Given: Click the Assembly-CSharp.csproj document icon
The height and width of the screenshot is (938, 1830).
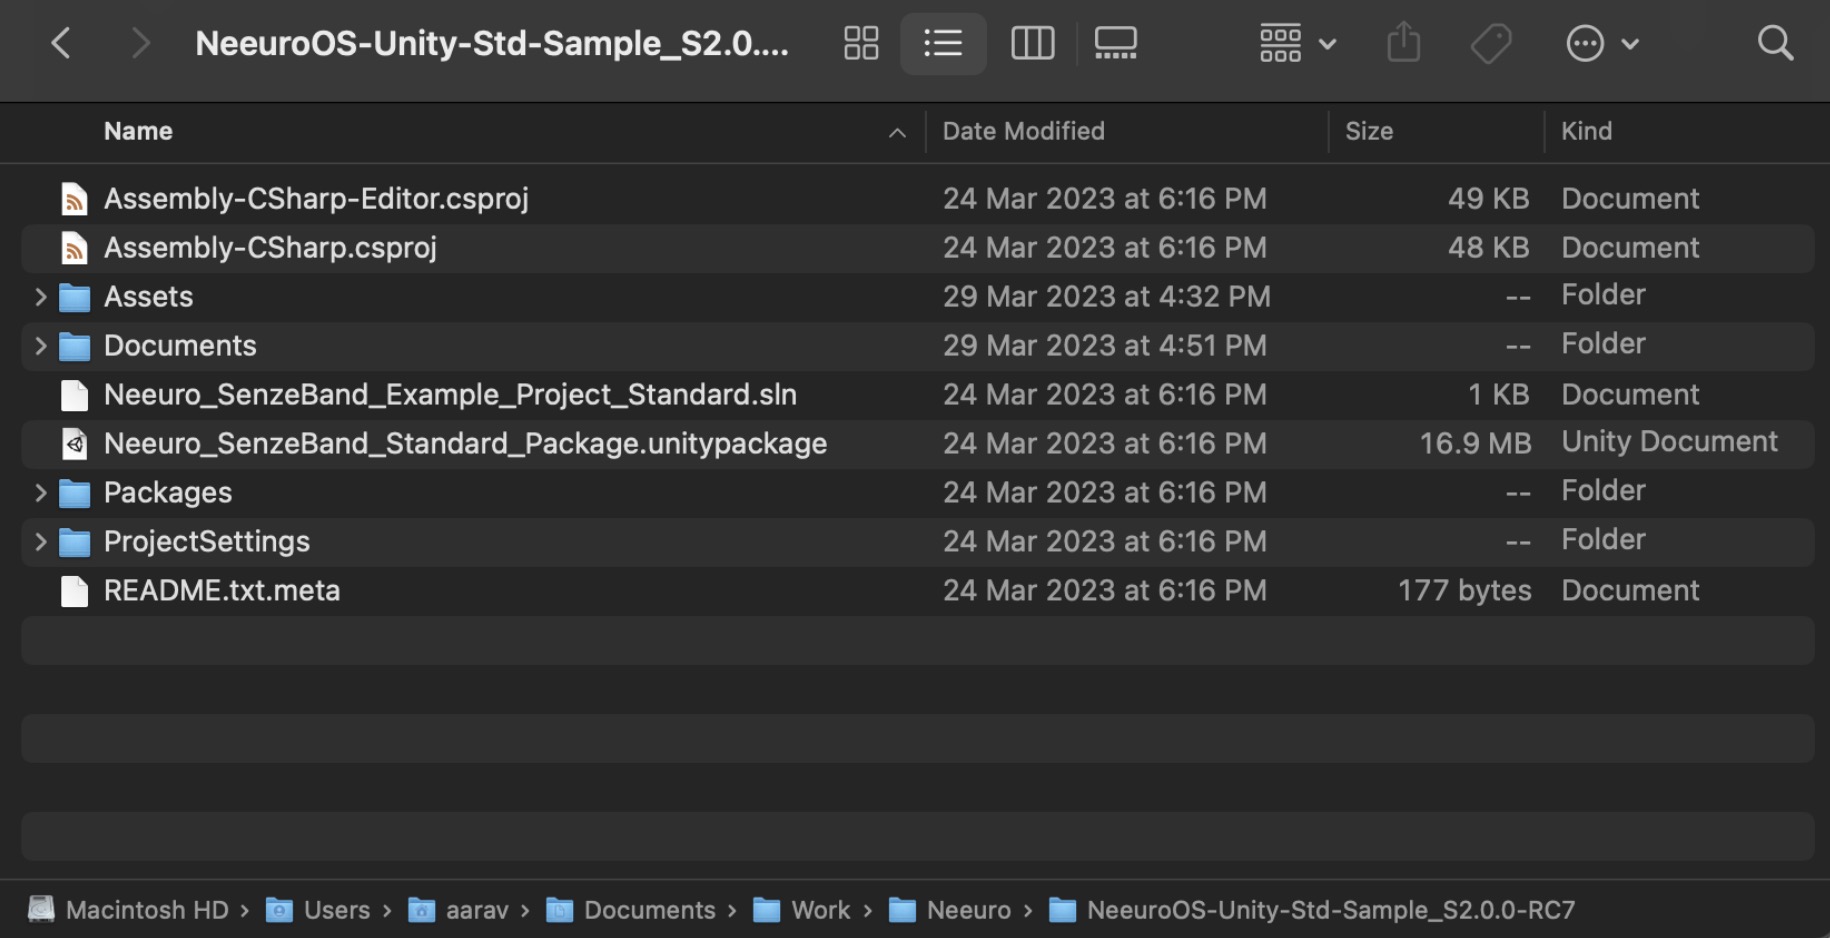Looking at the screenshot, I should [74, 247].
